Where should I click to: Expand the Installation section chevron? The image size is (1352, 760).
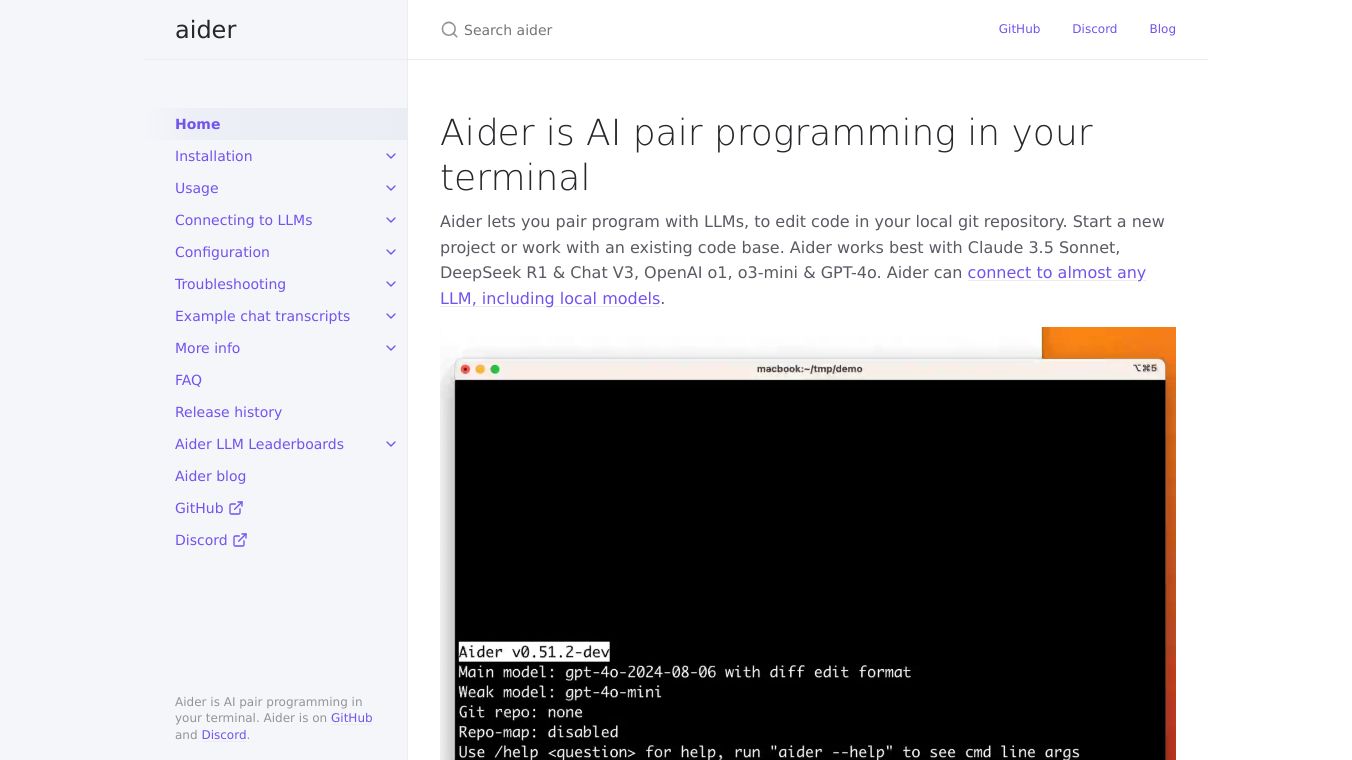point(391,156)
